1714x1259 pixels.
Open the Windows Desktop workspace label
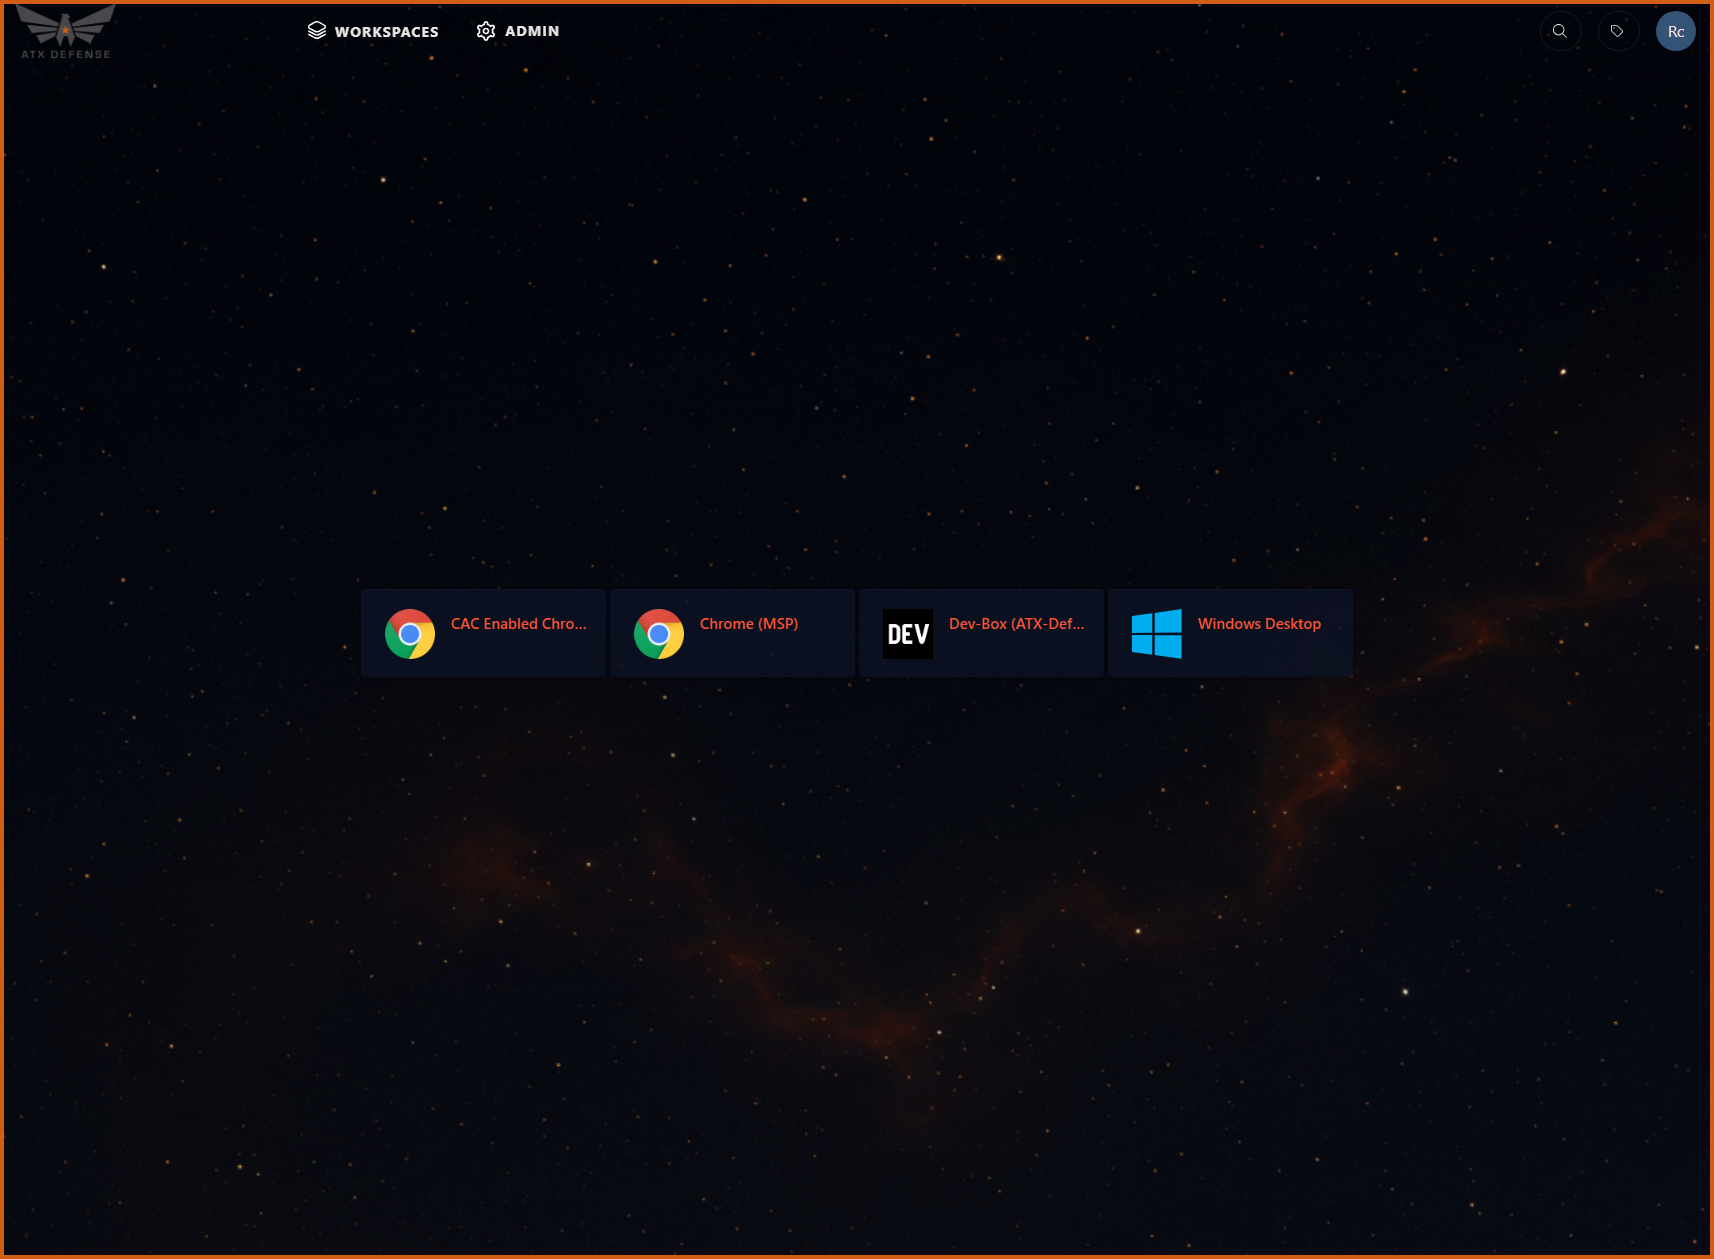tap(1259, 624)
